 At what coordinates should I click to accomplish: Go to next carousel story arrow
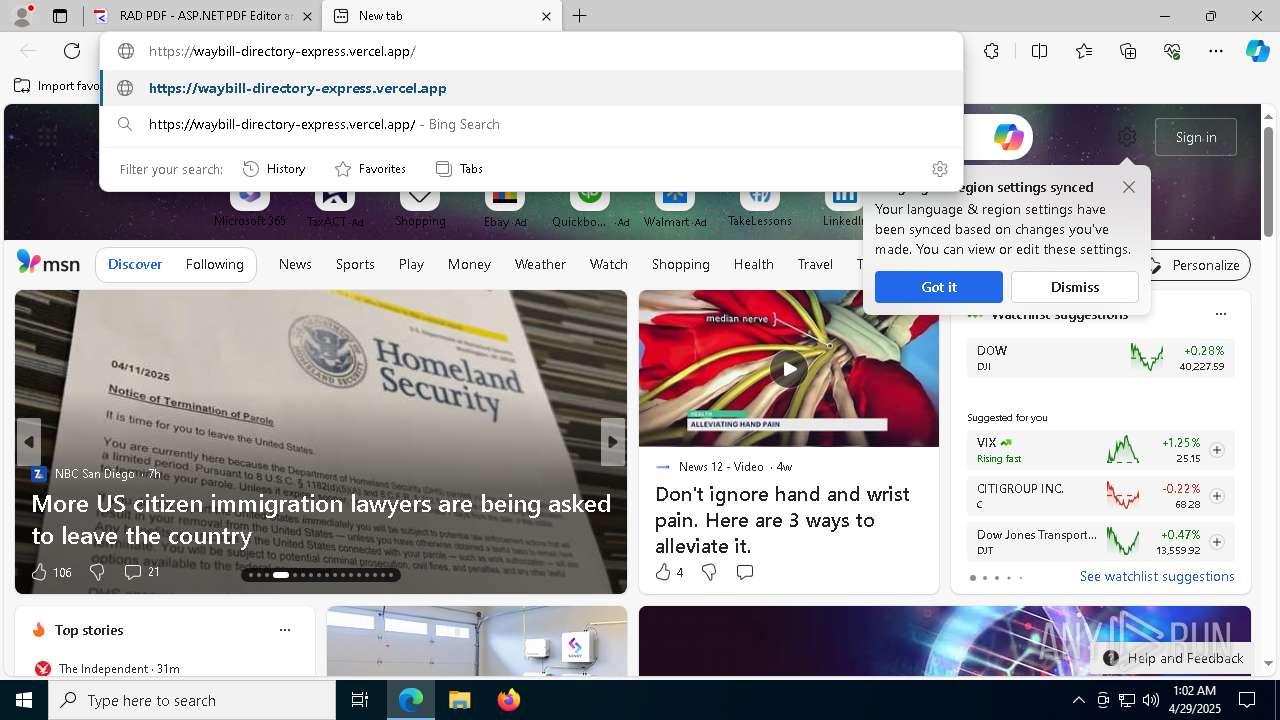613,442
